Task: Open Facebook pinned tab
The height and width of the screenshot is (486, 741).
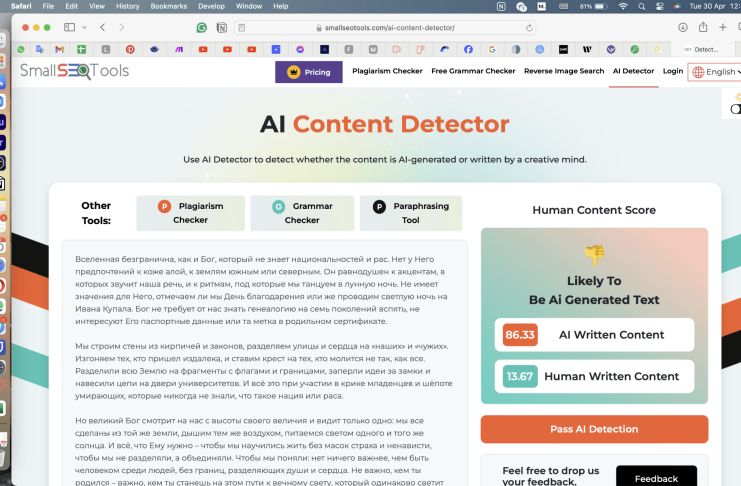Action: (468, 49)
